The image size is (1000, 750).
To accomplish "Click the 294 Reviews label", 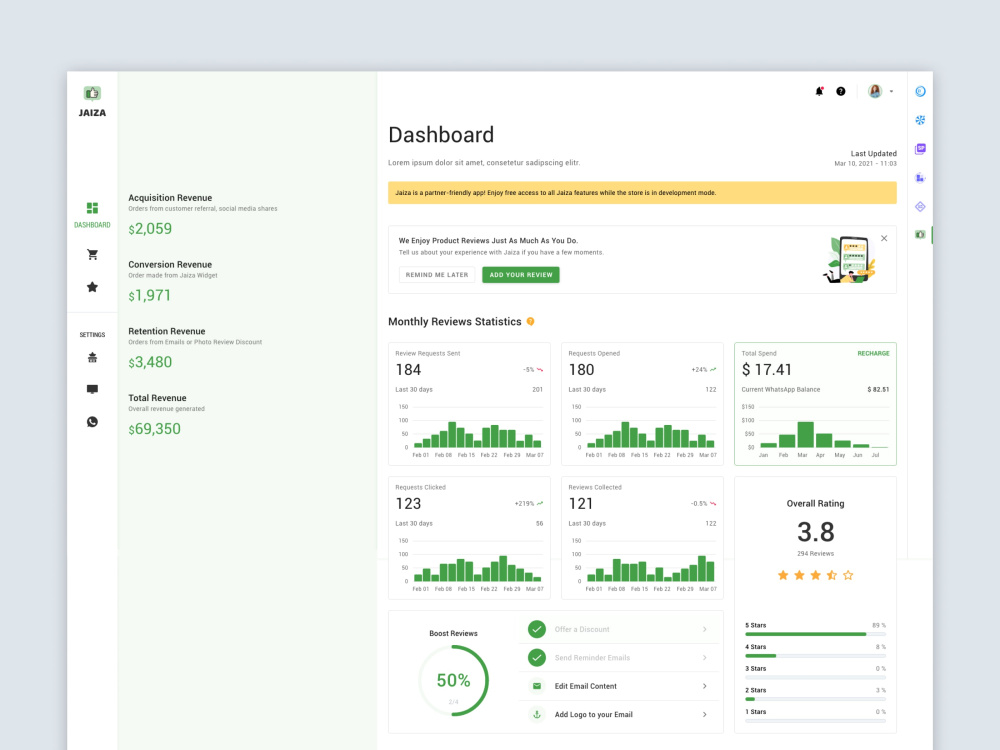I will (x=815, y=554).
